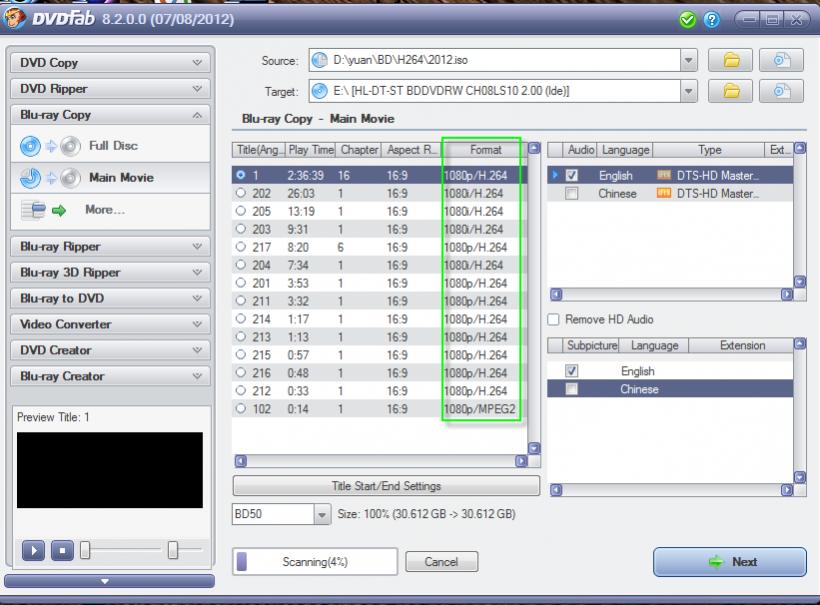Expand Blu-ray Ripper section
Screen dimensions: 820x605
[110, 246]
